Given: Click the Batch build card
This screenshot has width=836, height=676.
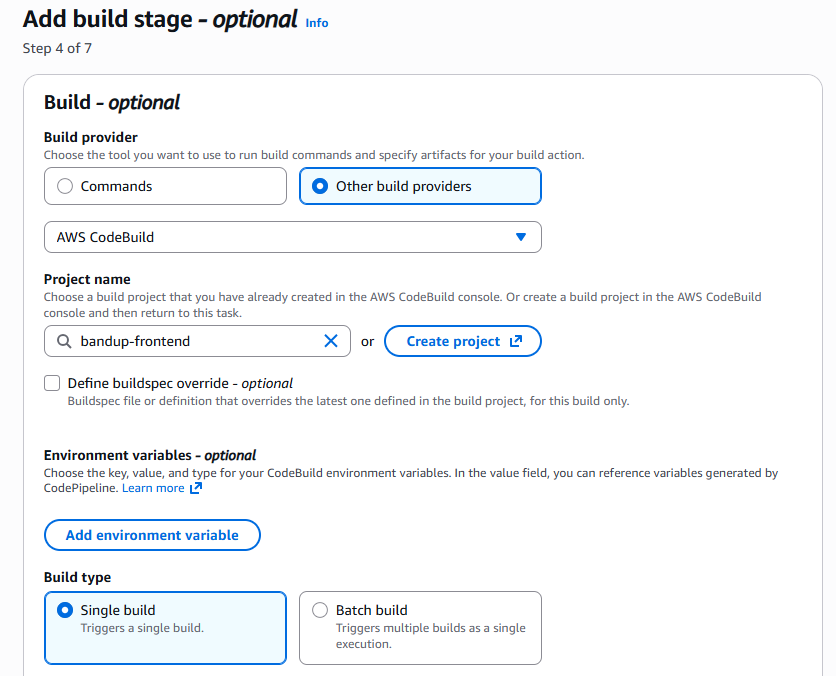Looking at the screenshot, I should (420, 628).
